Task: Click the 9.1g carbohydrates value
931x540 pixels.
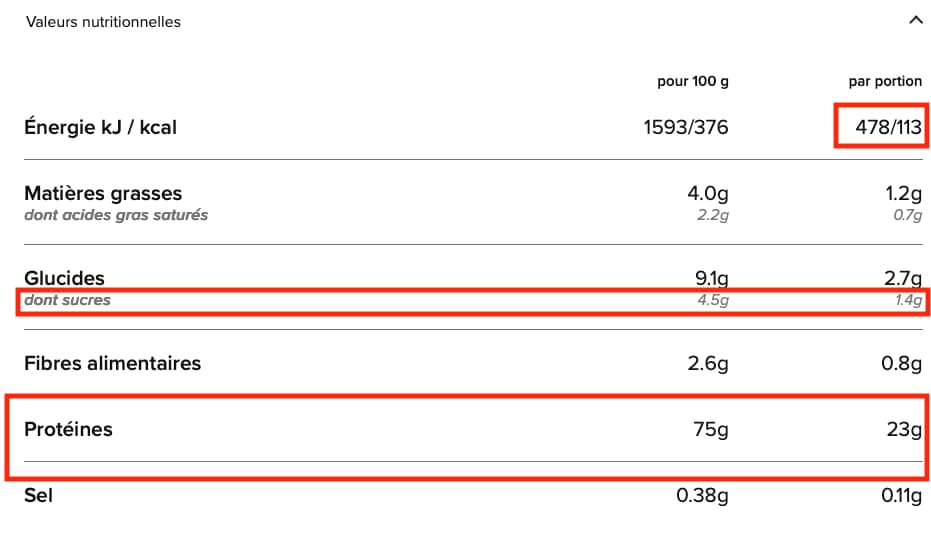Action: pos(708,278)
